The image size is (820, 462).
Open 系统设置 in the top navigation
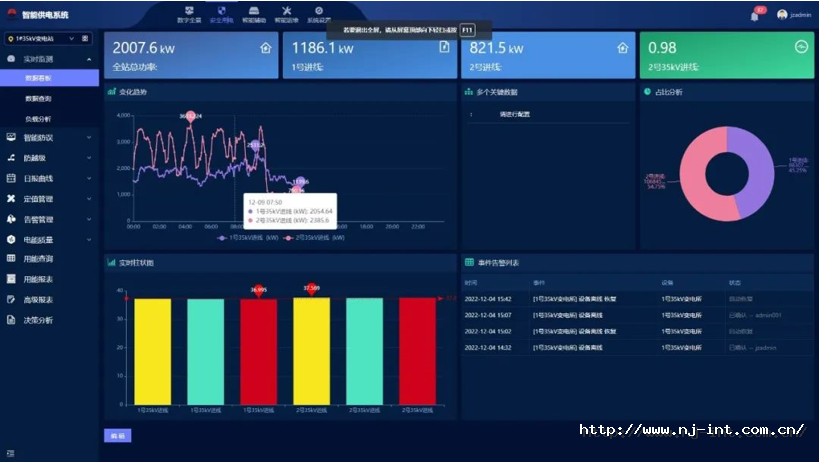pos(319,14)
